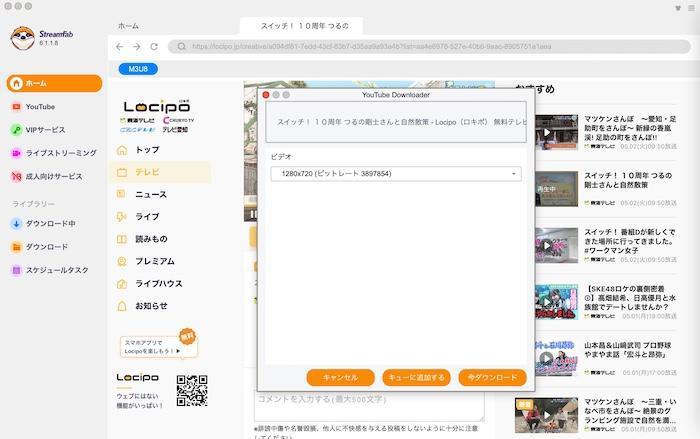Click キューに追加する button

point(416,378)
